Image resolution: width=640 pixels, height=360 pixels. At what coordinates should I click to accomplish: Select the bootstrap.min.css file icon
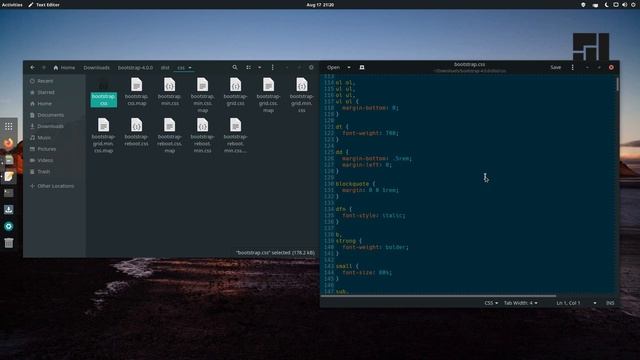[x=169, y=85]
